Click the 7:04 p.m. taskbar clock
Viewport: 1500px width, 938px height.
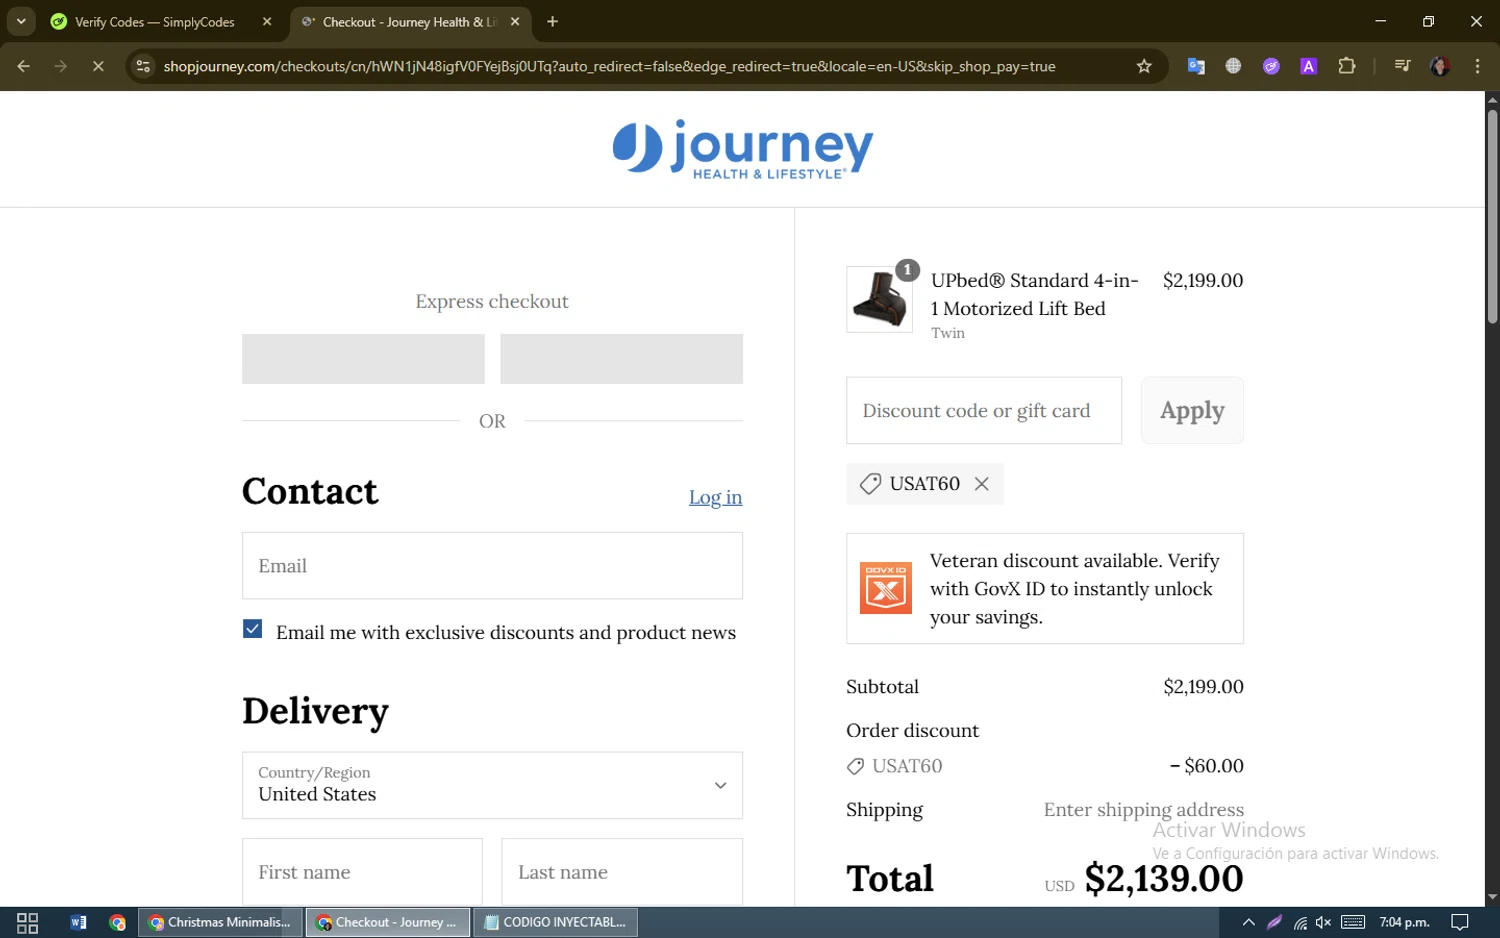click(1404, 922)
